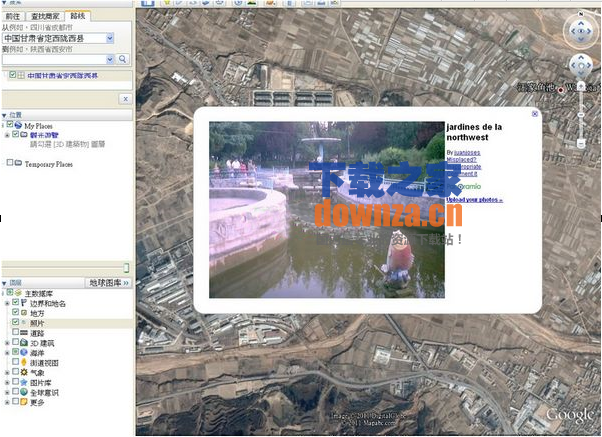Collapse the 图层 panel triangle
The width and height of the screenshot is (602, 437).
(x=4, y=283)
